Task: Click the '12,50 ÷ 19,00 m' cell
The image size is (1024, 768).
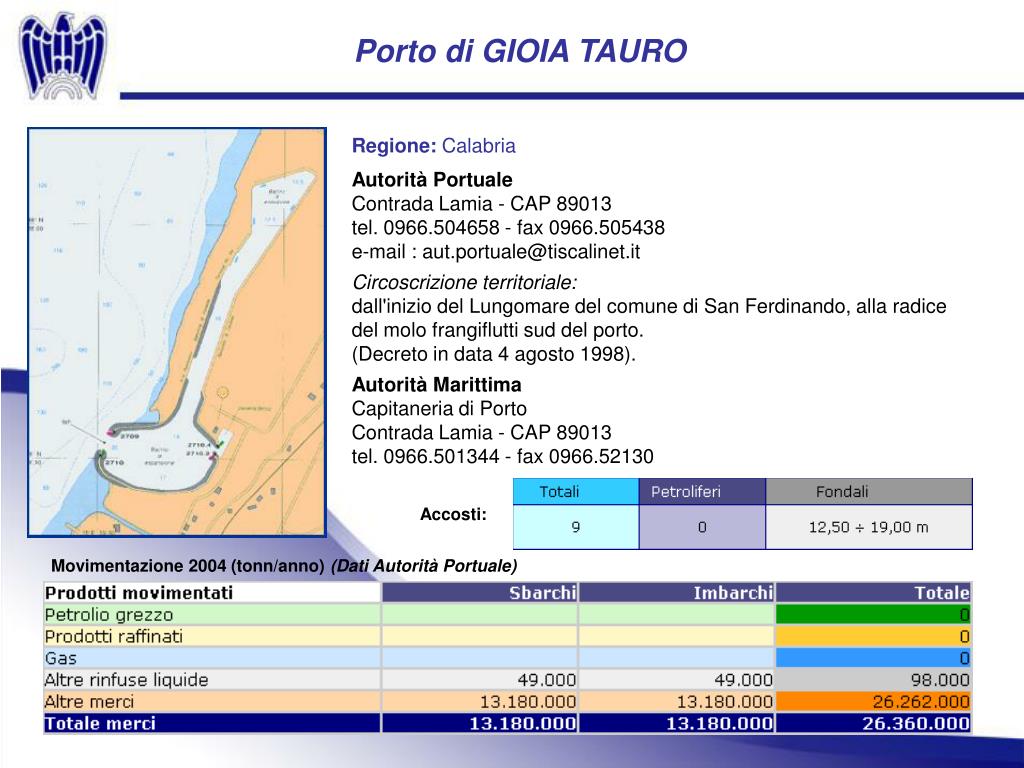Action: pos(869,527)
